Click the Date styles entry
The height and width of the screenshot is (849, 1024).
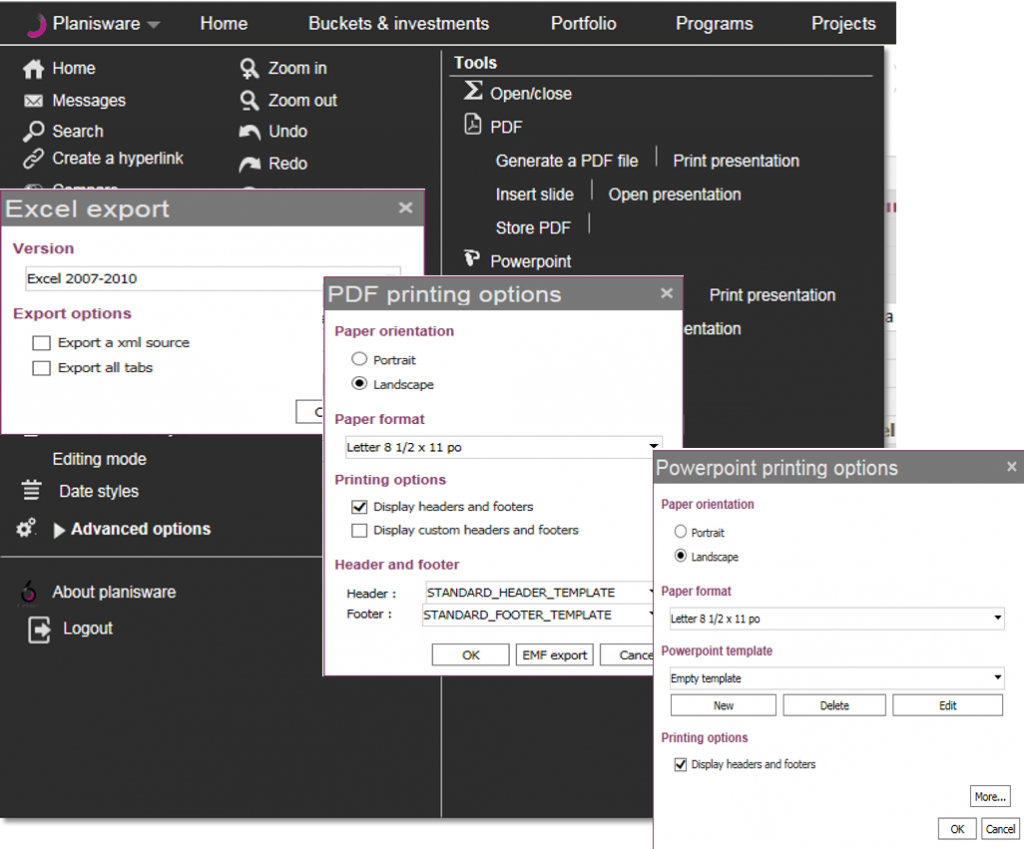[99, 491]
